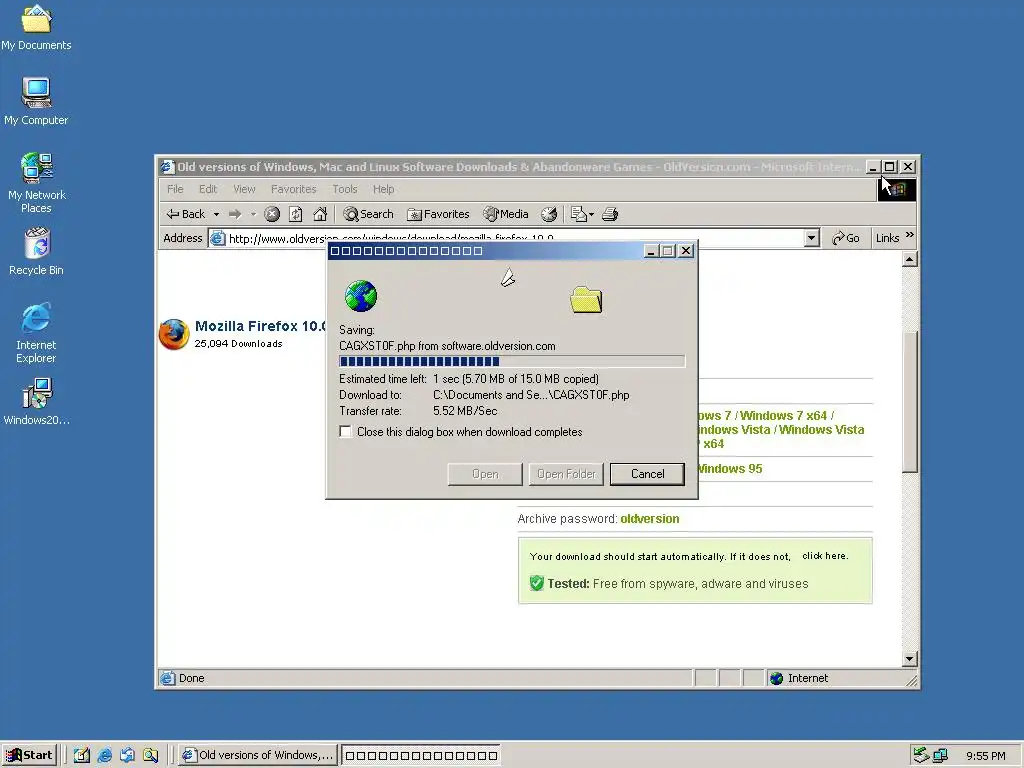Click the folder icon in download dialog
The height and width of the screenshot is (768, 1024).
click(x=586, y=300)
